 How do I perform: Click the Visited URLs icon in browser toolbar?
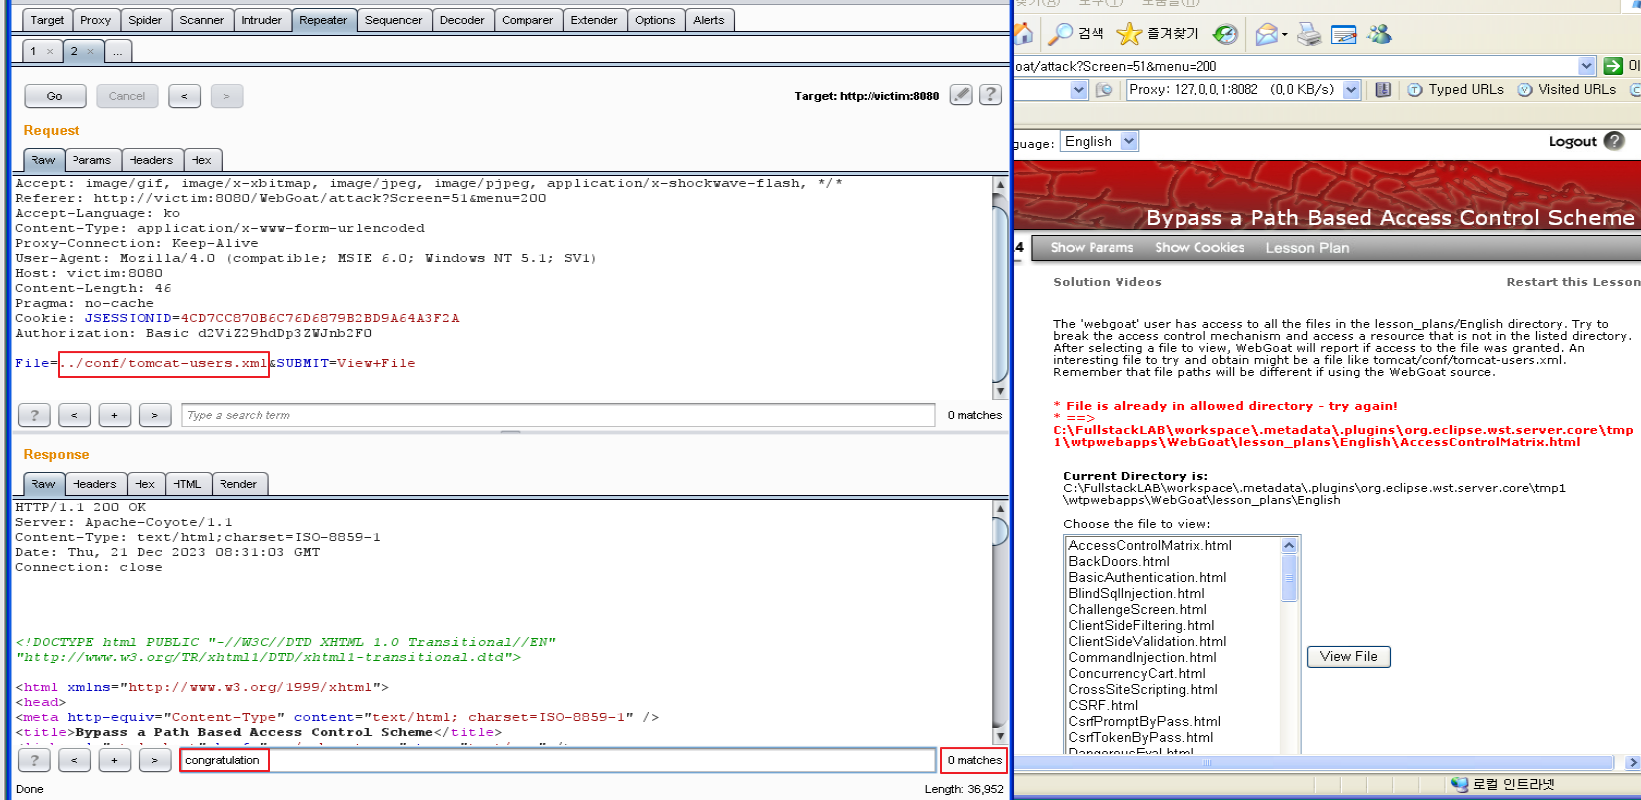point(1525,90)
